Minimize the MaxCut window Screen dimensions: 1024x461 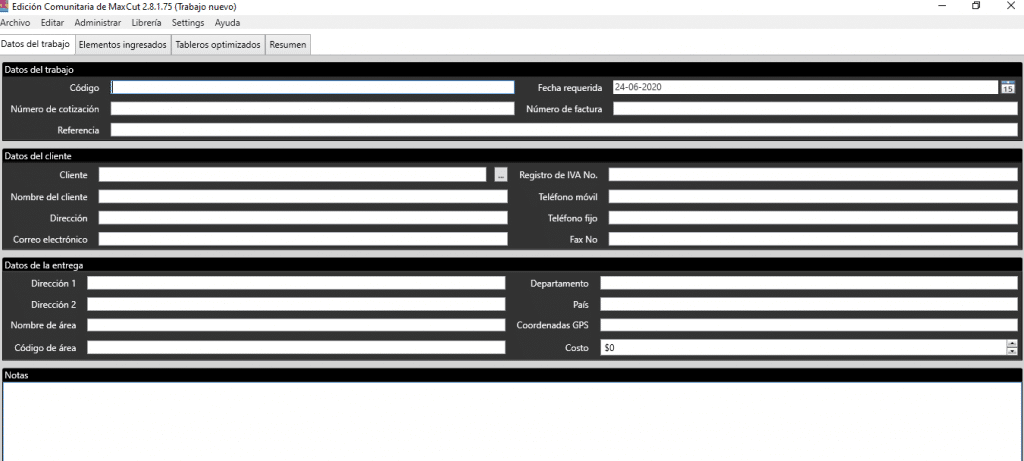[943, 6]
